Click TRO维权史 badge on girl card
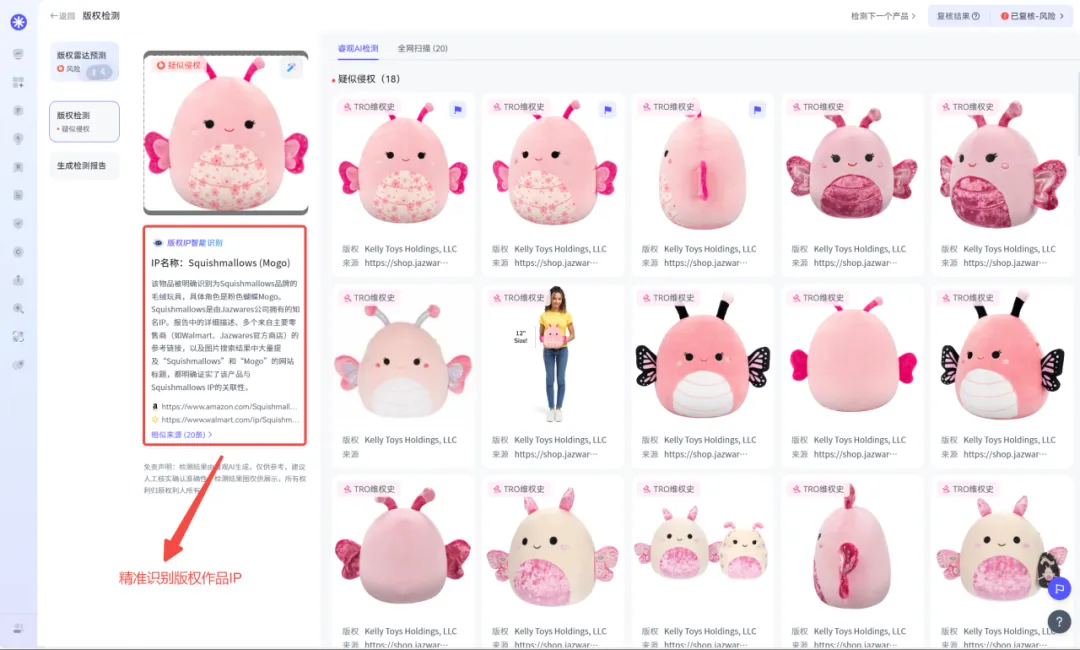The width and height of the screenshot is (1080, 650). pos(517,298)
